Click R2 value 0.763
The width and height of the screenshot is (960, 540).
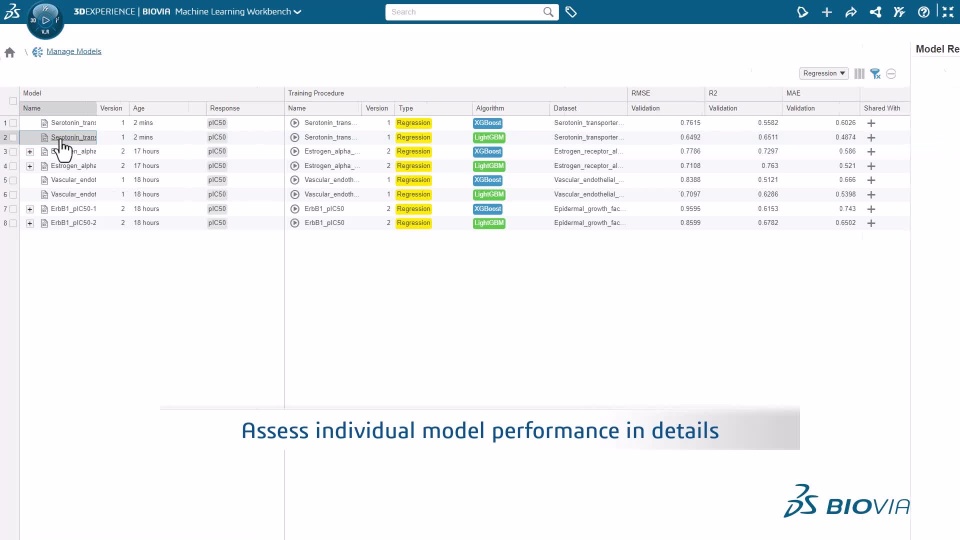tap(770, 166)
